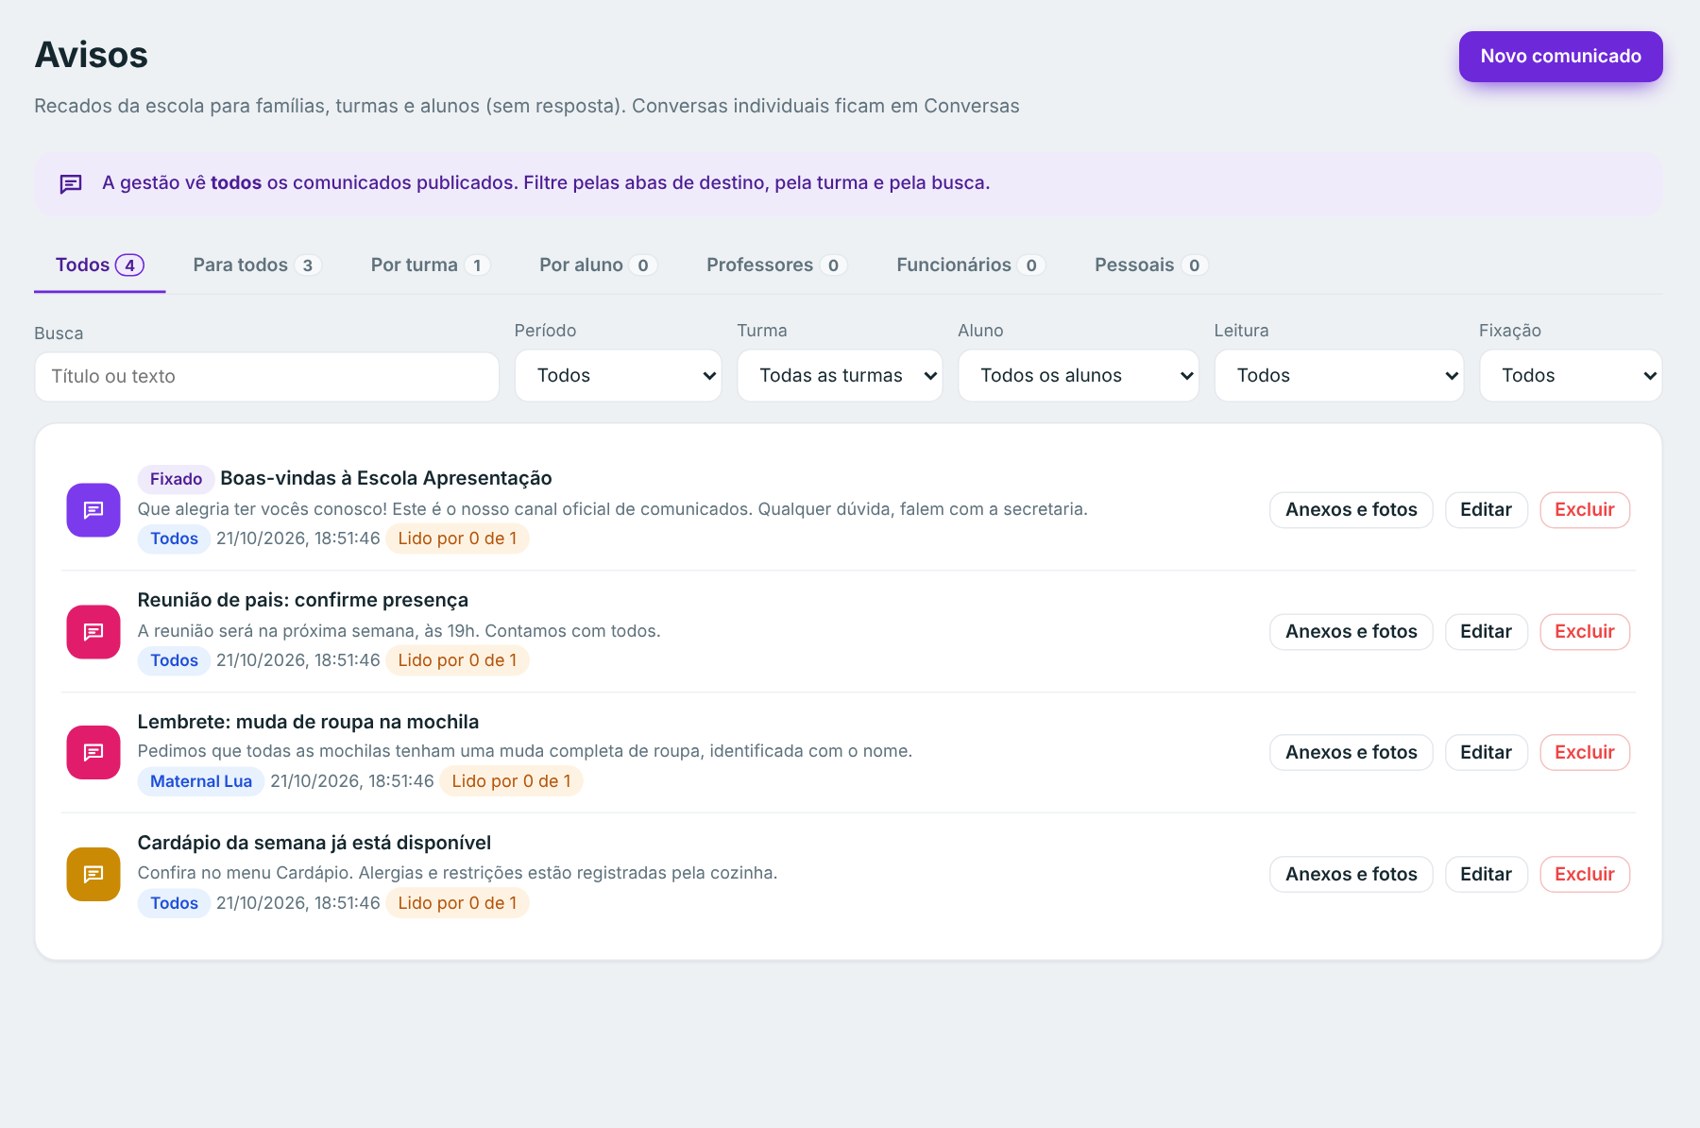This screenshot has width=1700, height=1128.
Task: Expand the Fixação filter dropdown
Action: (x=1571, y=376)
